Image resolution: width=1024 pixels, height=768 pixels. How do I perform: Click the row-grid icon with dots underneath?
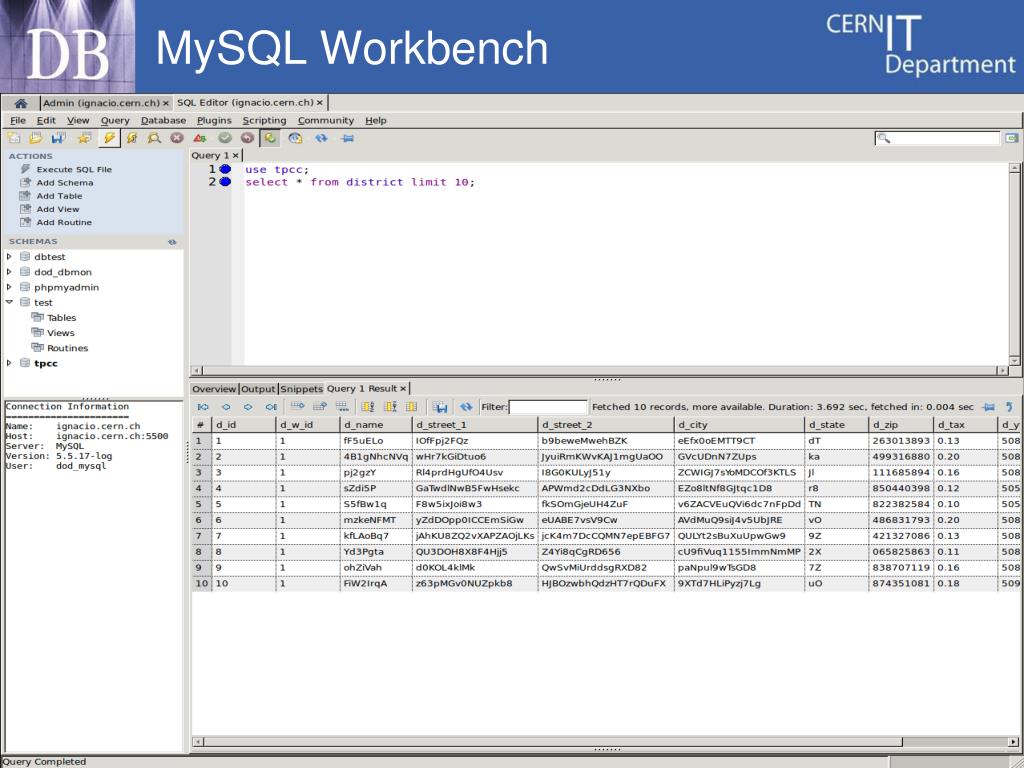pos(342,406)
